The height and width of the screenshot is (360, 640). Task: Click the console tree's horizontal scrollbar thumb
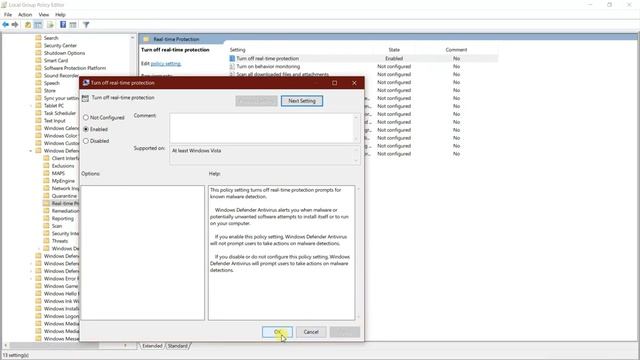(x=53, y=346)
